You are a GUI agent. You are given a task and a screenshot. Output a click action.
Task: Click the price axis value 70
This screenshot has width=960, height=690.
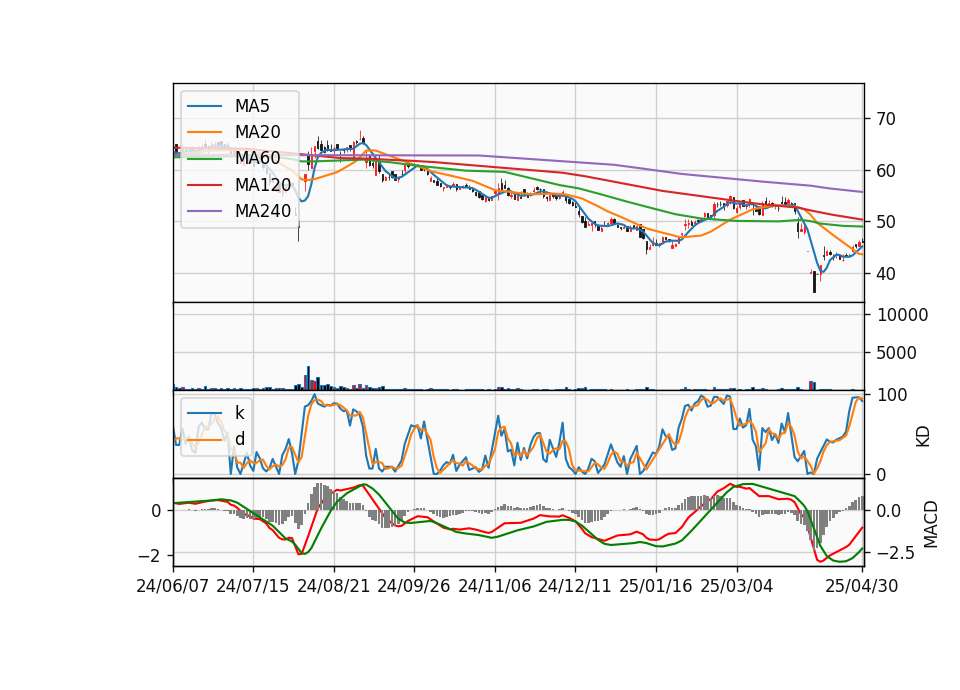(885, 119)
